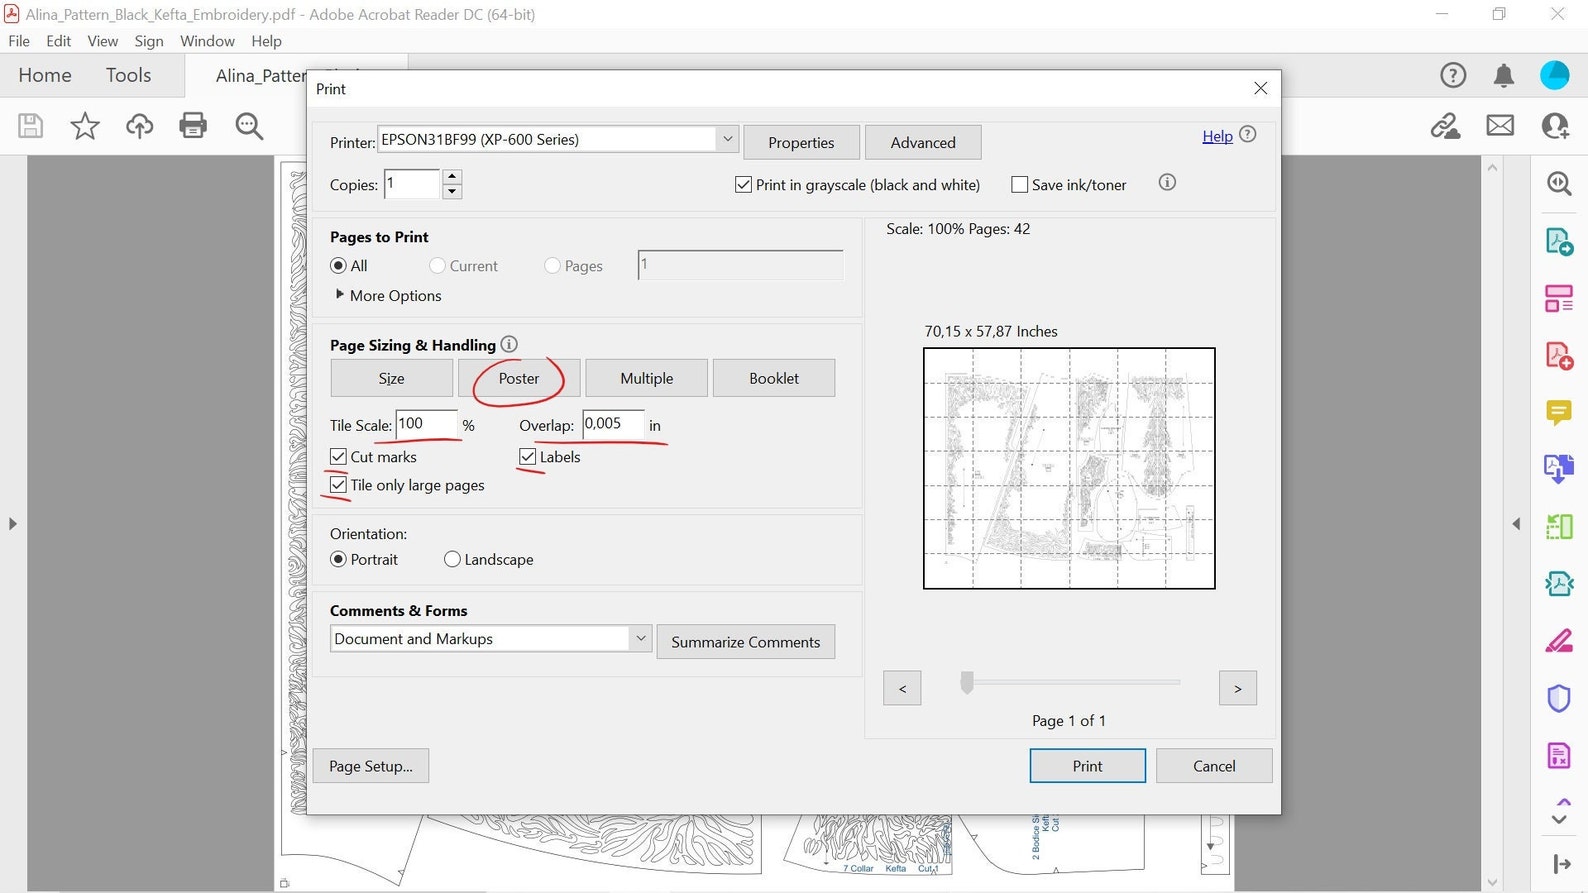This screenshot has width=1588, height=893.
Task: Uncheck Print in grayscale checkbox
Action: point(743,185)
